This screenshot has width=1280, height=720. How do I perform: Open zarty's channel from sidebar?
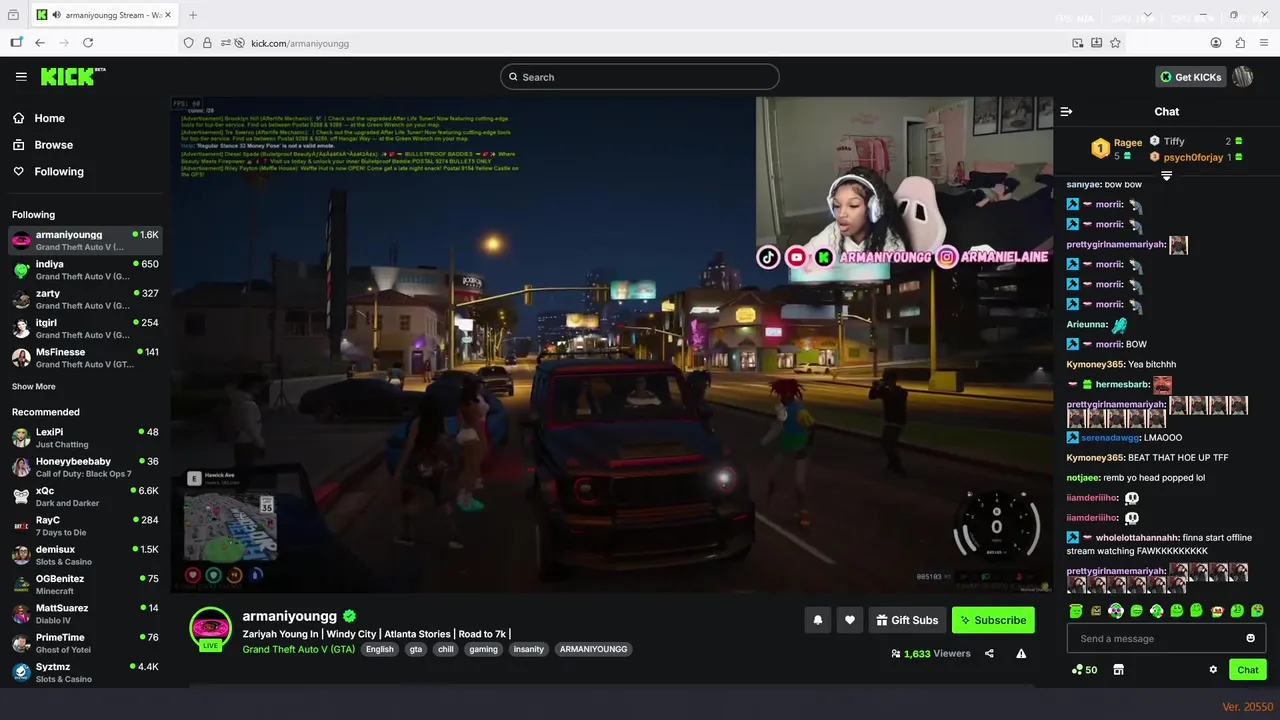85,299
